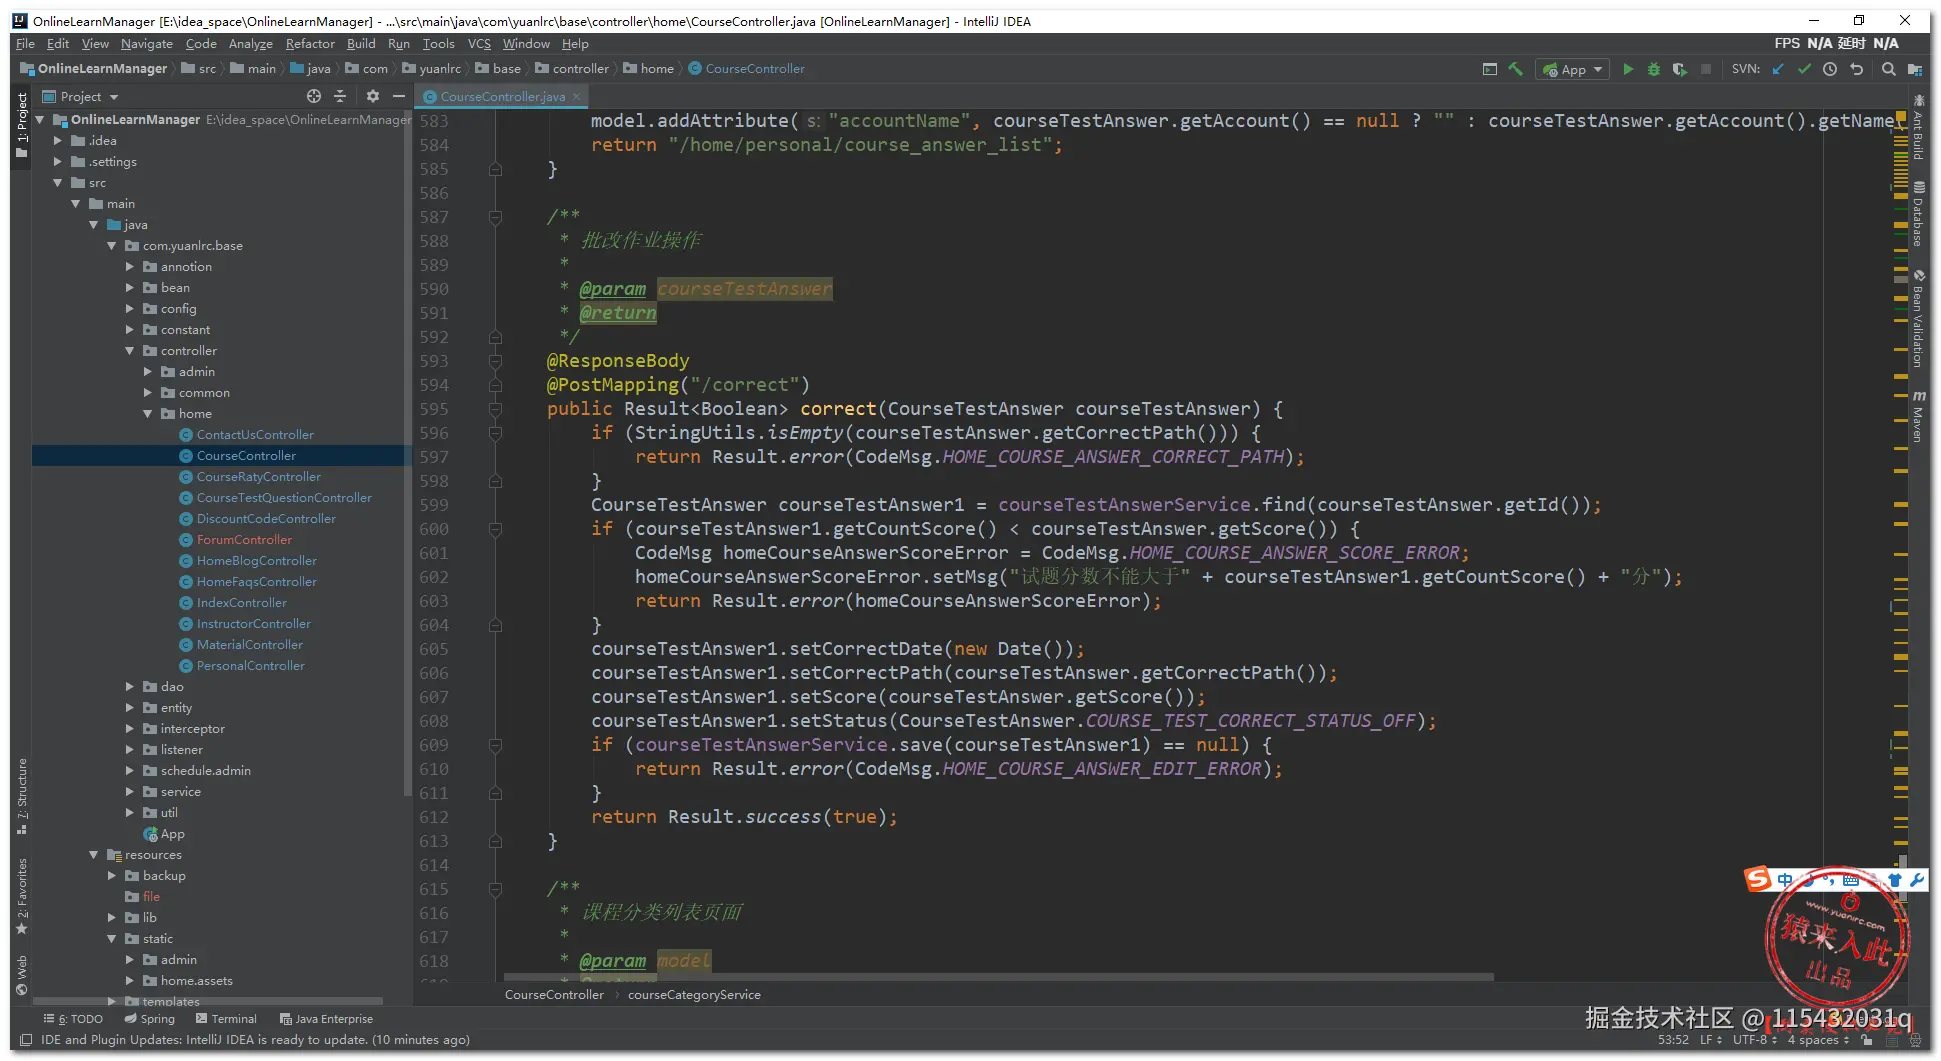Click the editor horizontal scrollbar

pos(998,977)
